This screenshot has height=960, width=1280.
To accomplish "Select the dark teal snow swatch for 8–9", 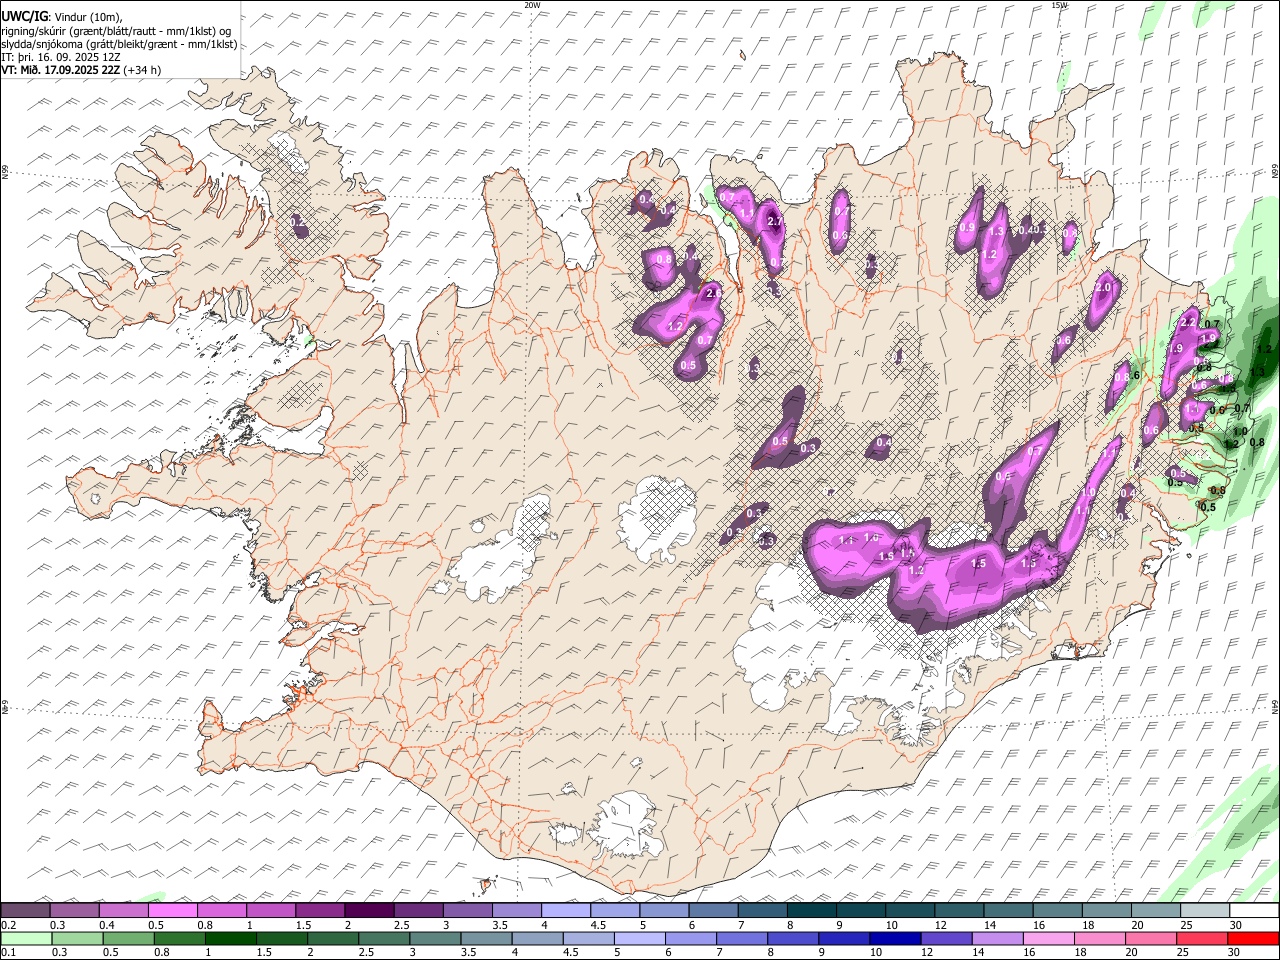I will click(811, 910).
